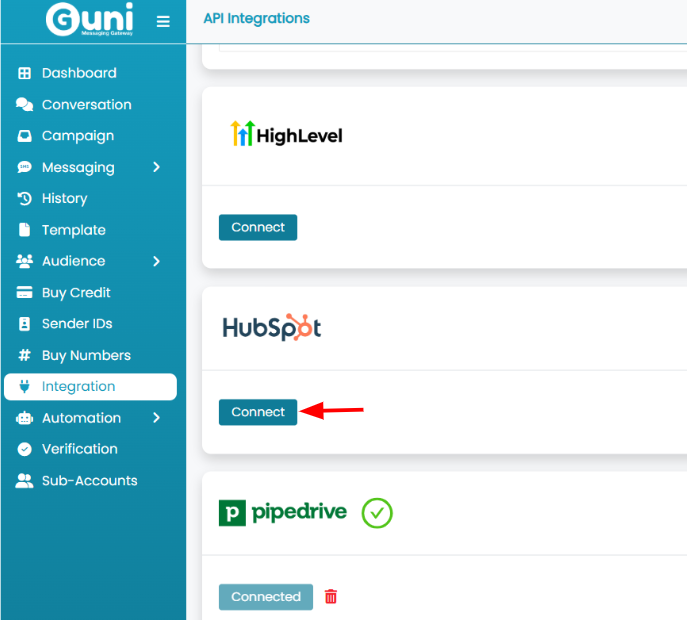Image resolution: width=687 pixels, height=620 pixels.
Task: Click the Pipedrive logo
Action: pos(283,512)
